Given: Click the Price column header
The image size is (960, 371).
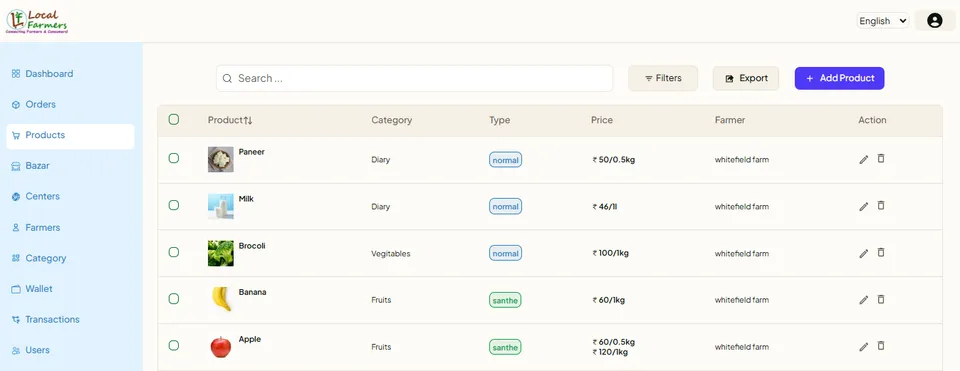Looking at the screenshot, I should tap(602, 121).
